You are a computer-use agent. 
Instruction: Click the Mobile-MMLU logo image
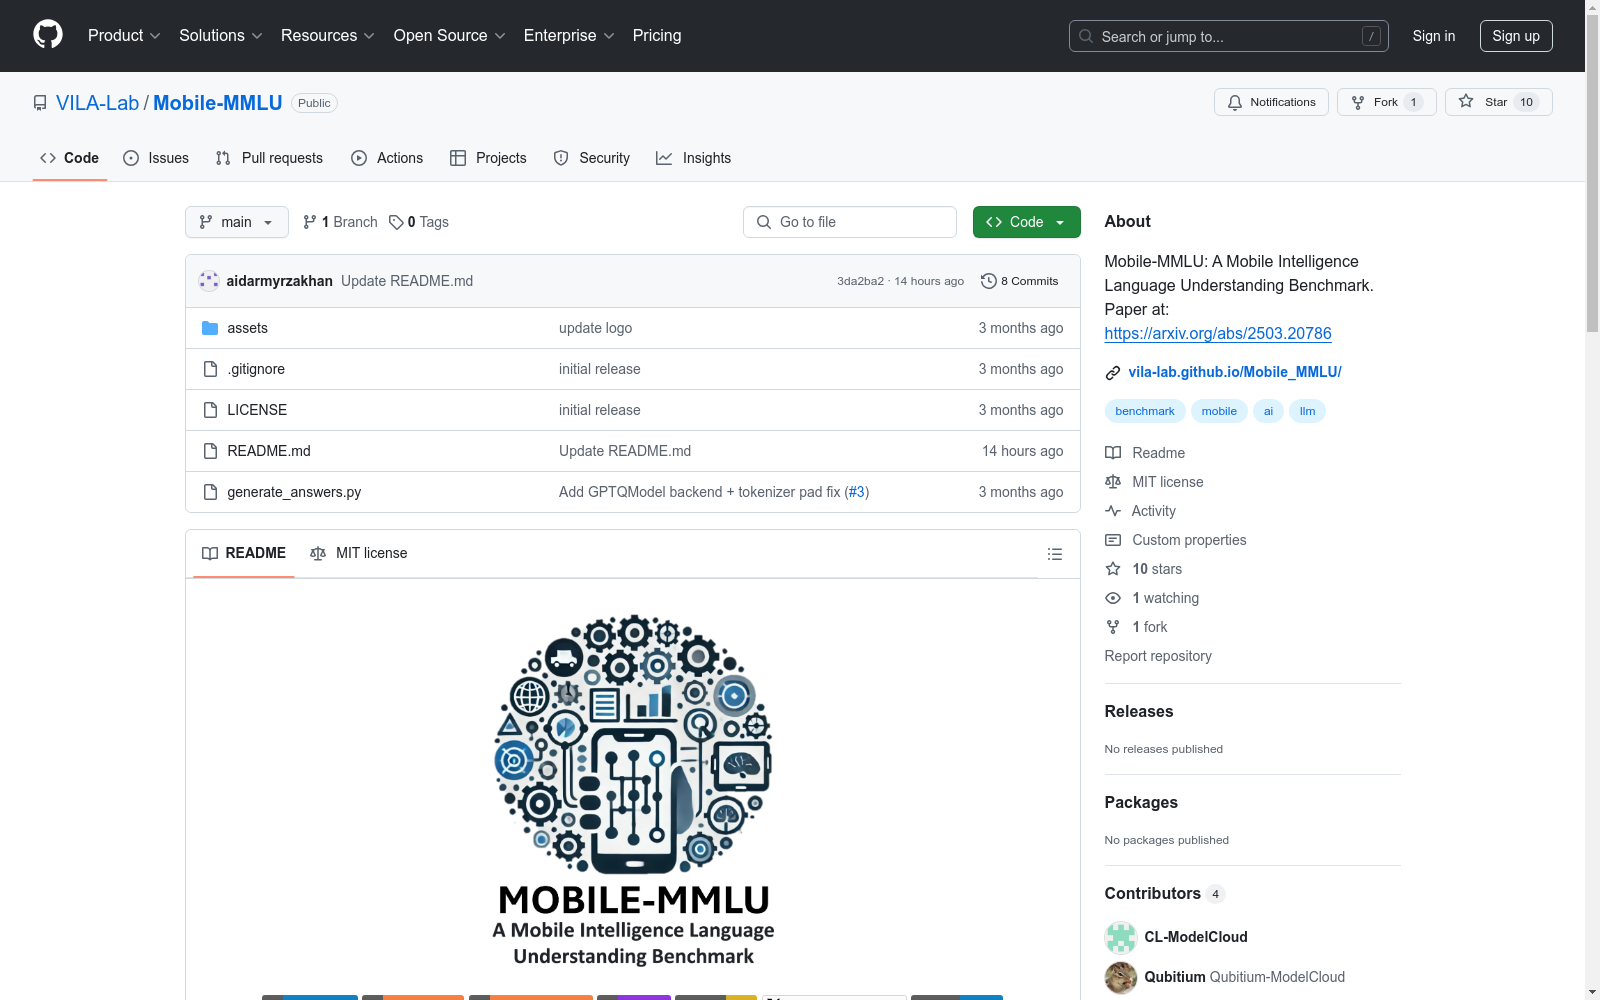click(x=633, y=790)
